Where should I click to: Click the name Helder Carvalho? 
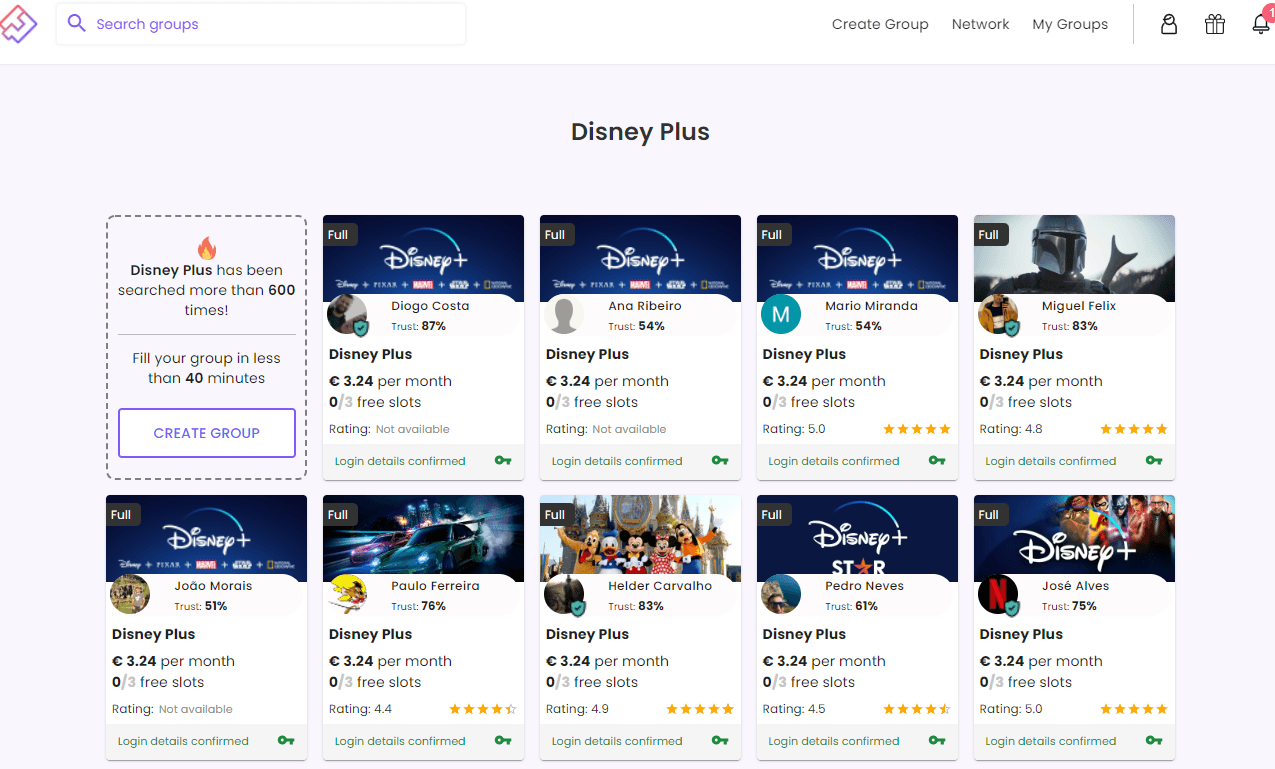coord(660,586)
